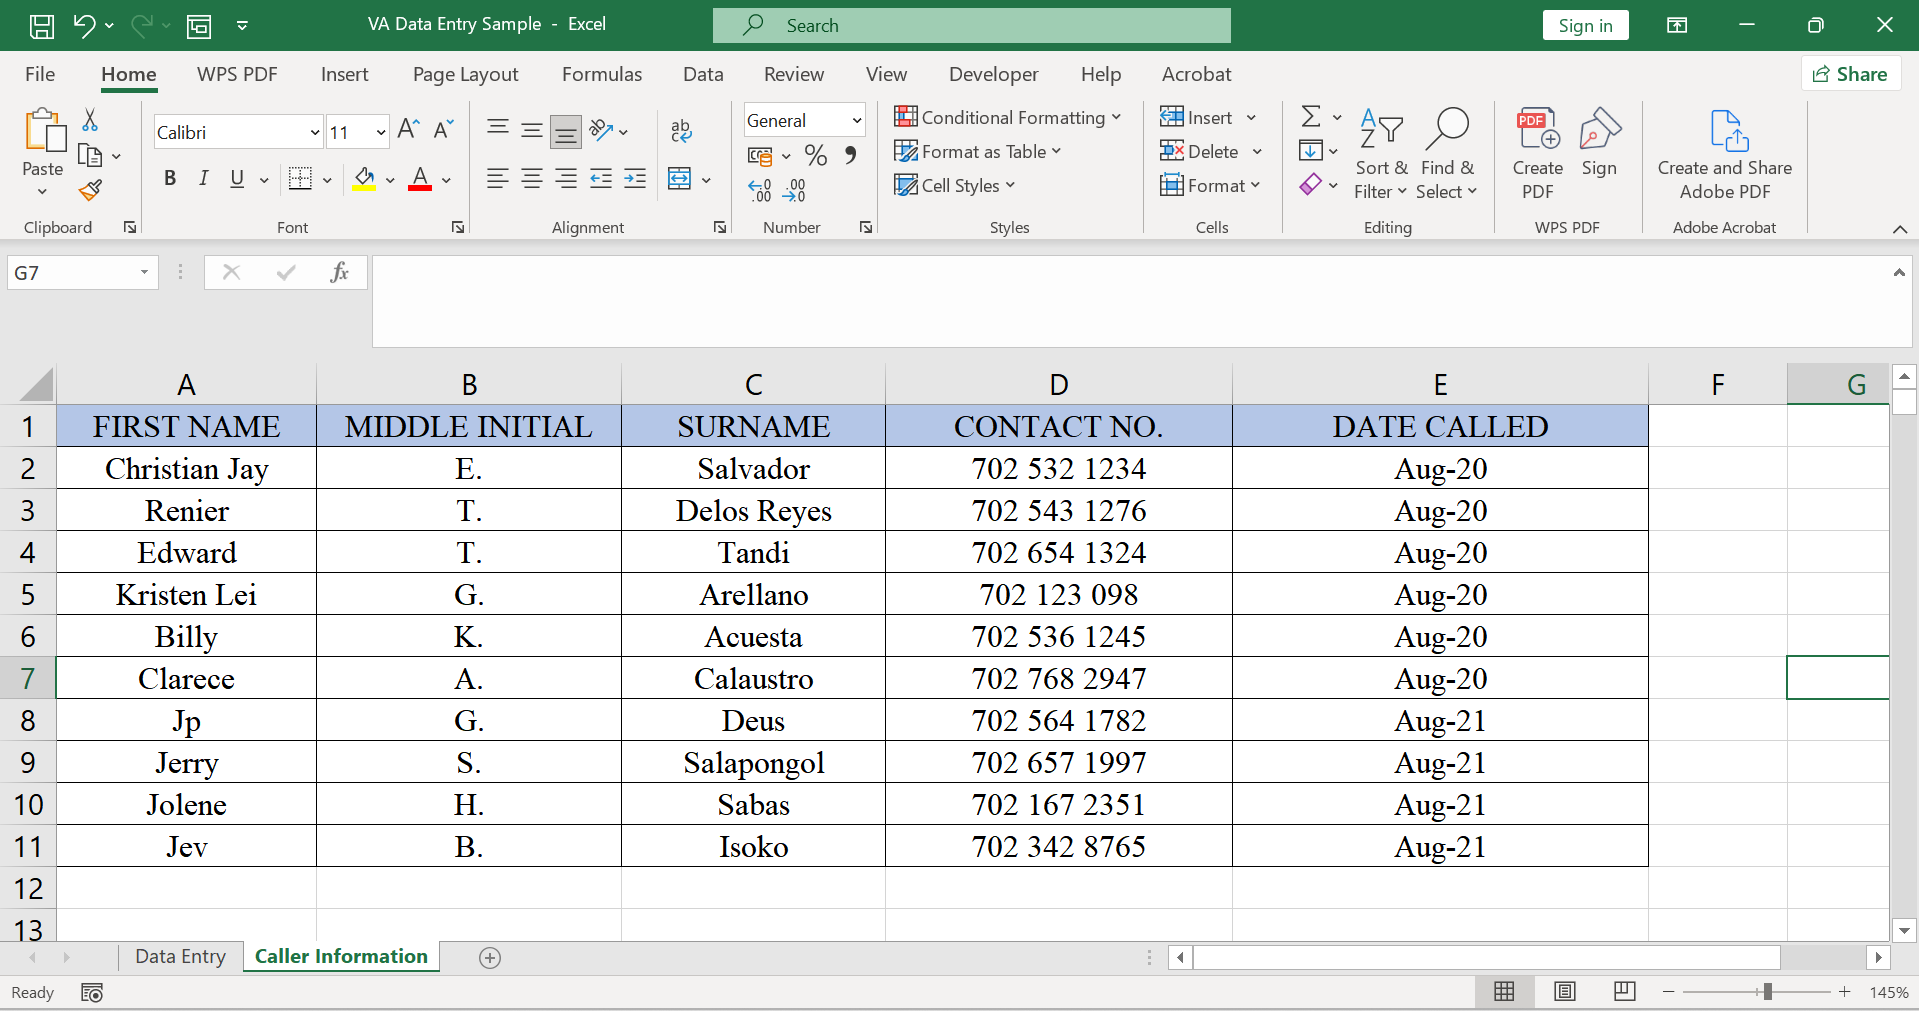Toggle Wrap Text button
The image size is (1919, 1011).
[681, 130]
